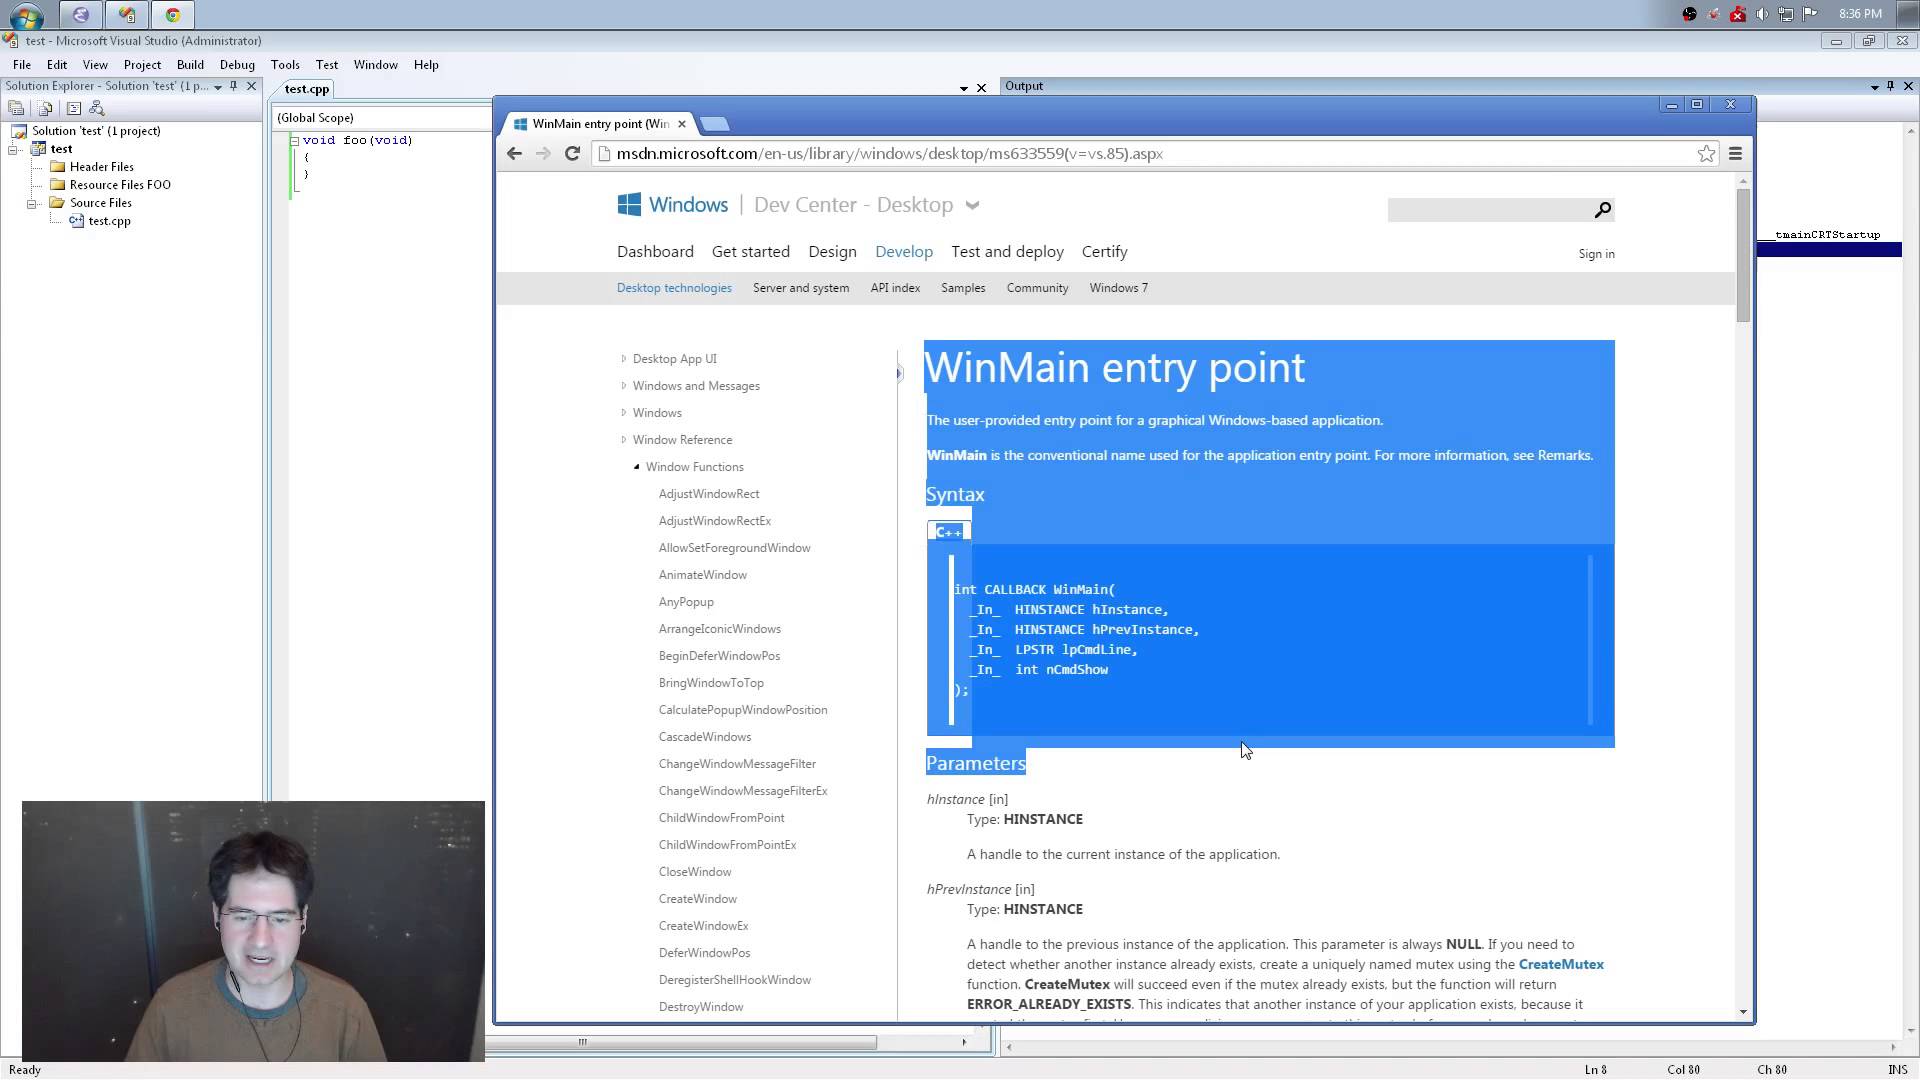Select the test.cpp editor tab
This screenshot has height=1080, width=1920.
tap(307, 89)
